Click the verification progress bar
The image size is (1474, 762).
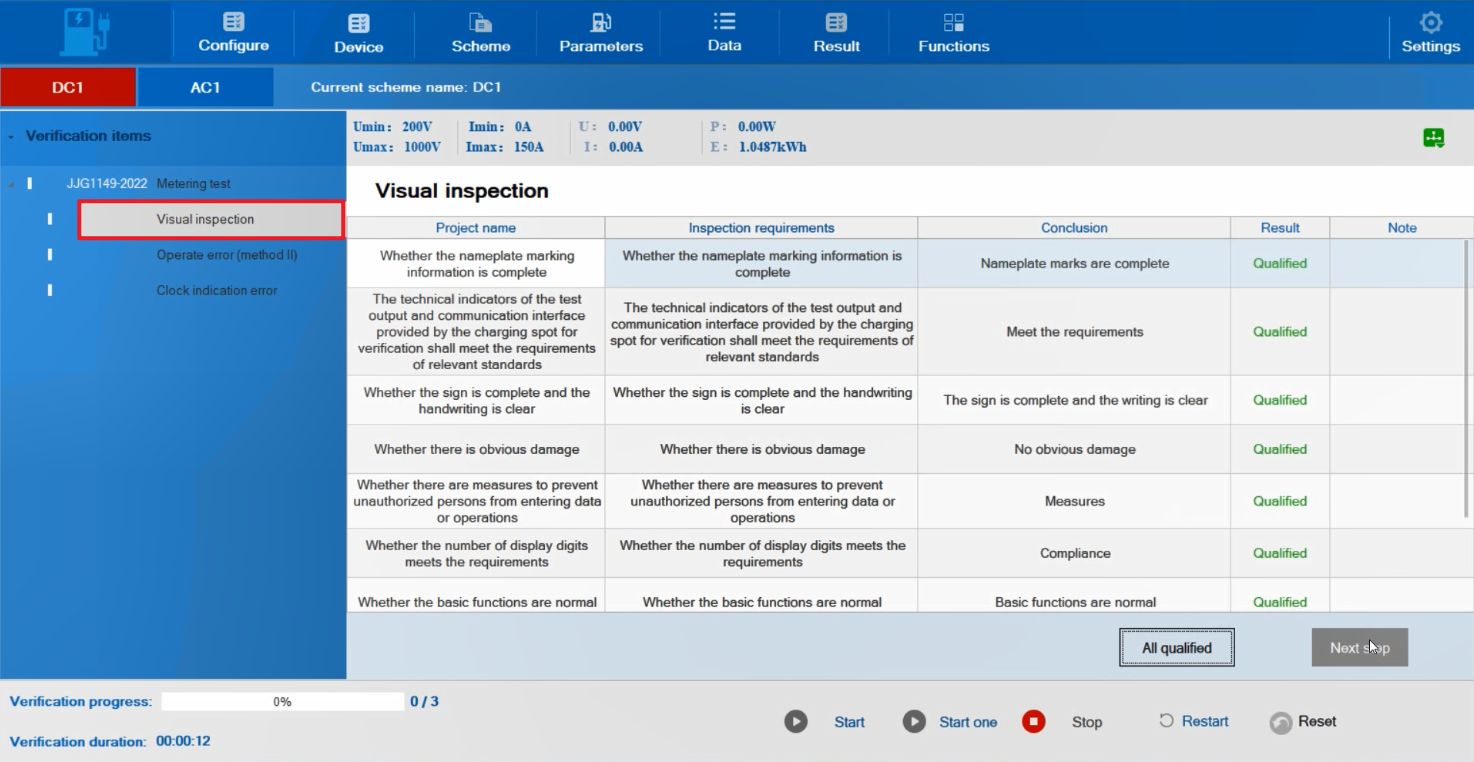point(282,702)
